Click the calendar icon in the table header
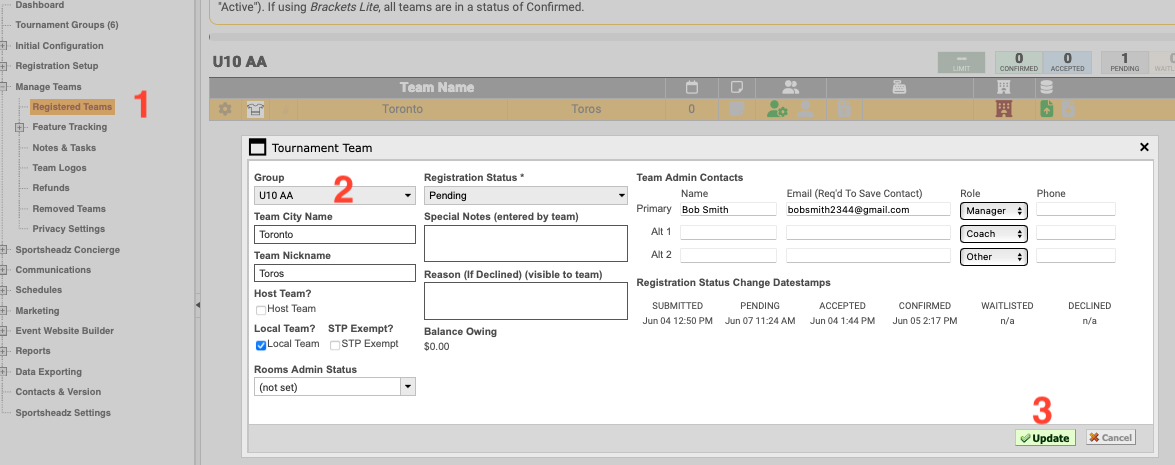The height and width of the screenshot is (465, 1175). click(691, 87)
